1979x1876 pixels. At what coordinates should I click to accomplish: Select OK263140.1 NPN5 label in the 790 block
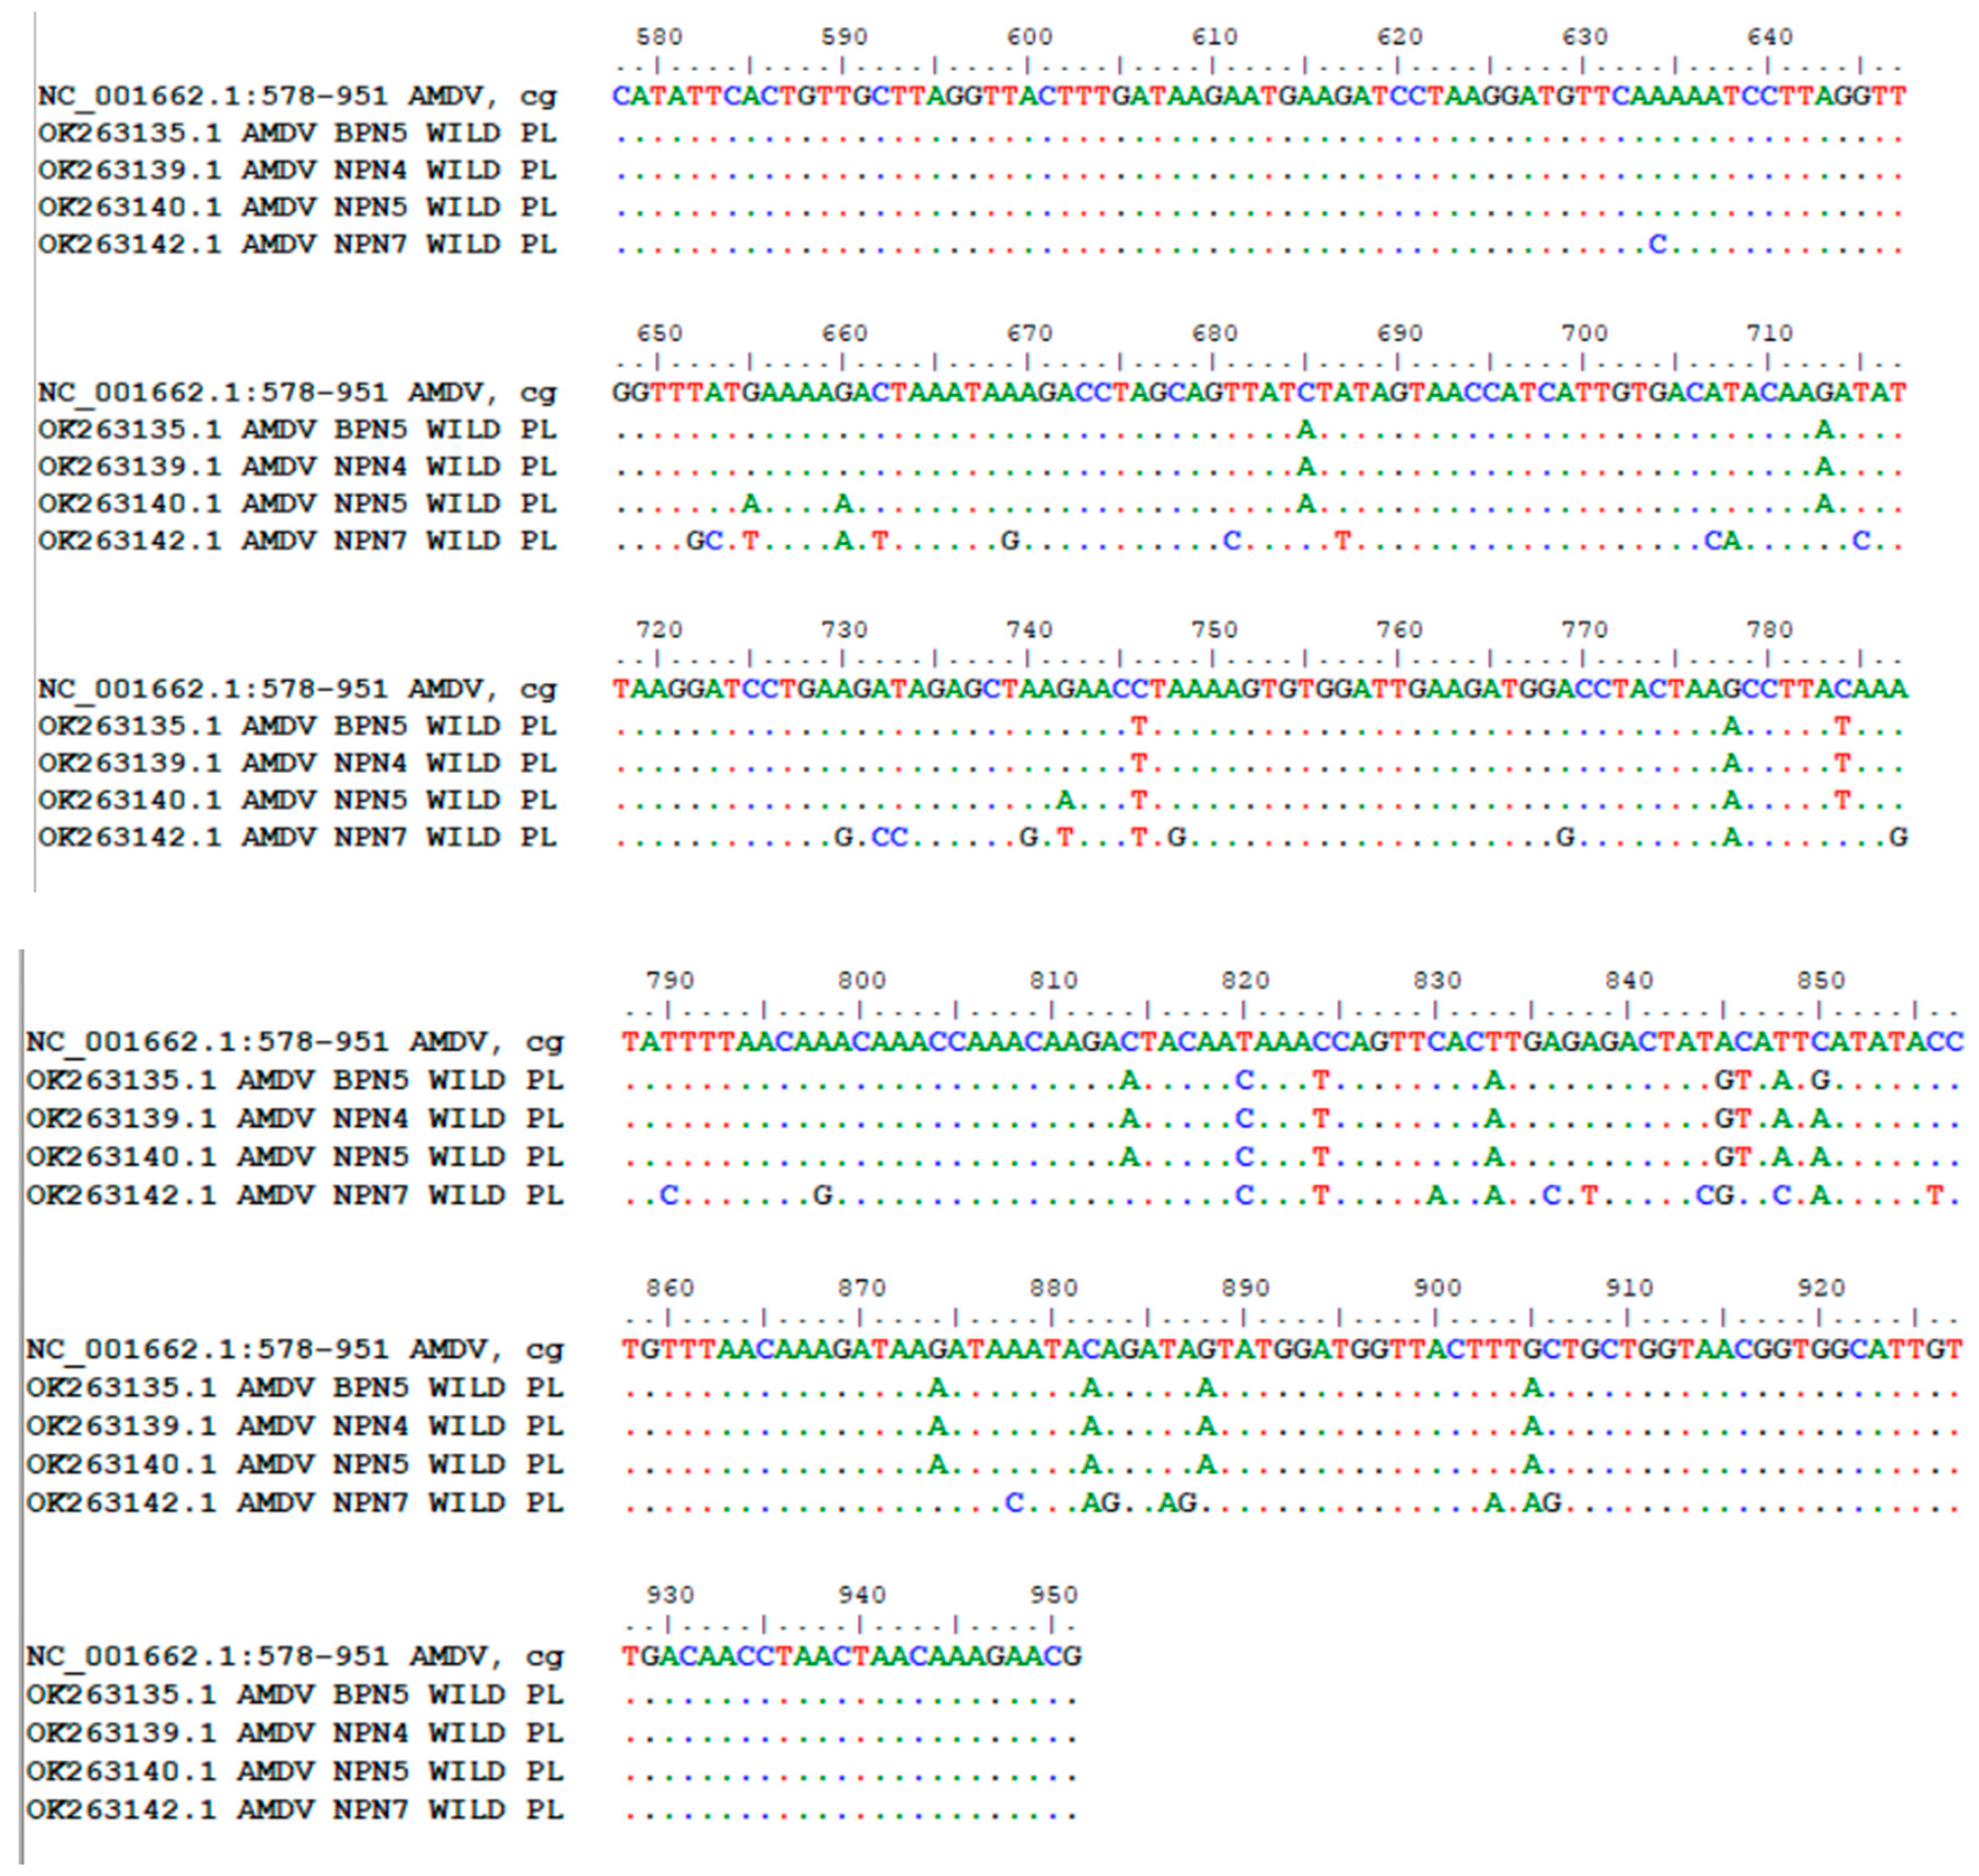click(x=295, y=1157)
